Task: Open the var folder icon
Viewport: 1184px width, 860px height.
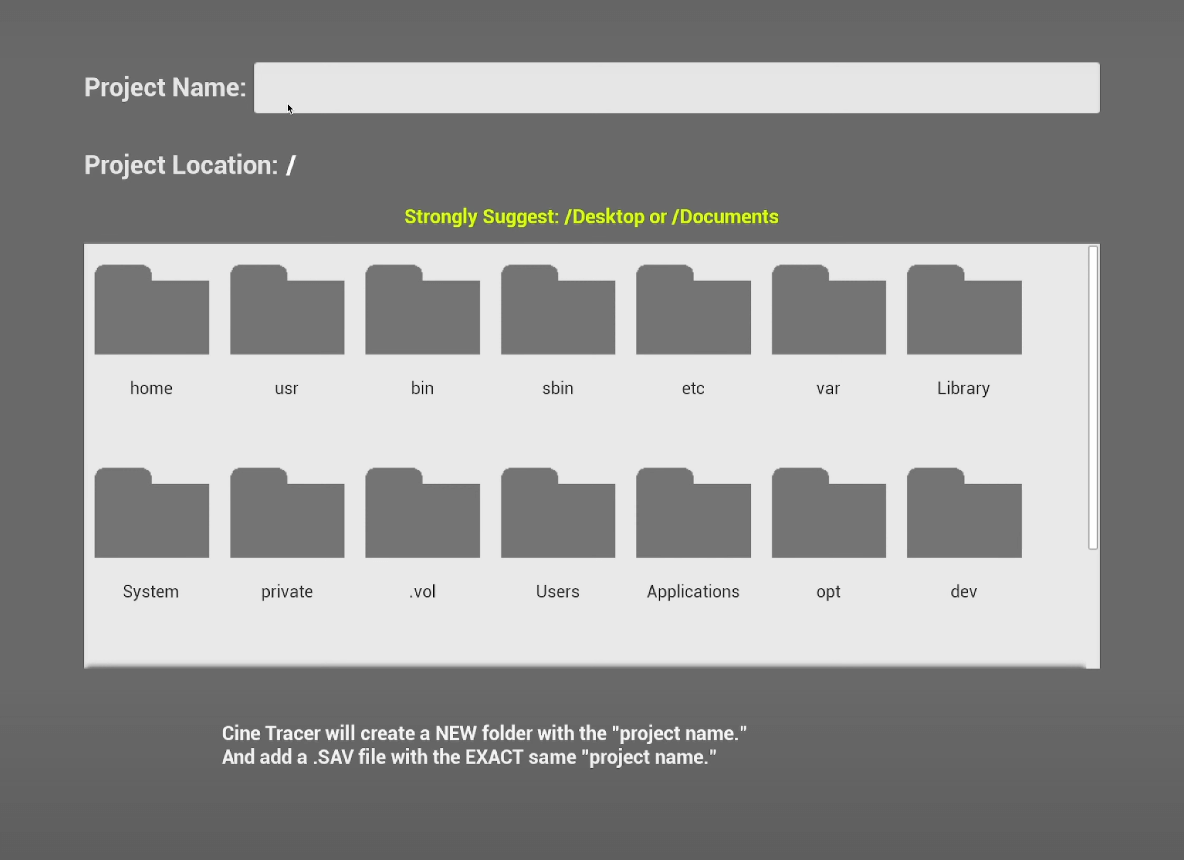Action: pos(828,310)
